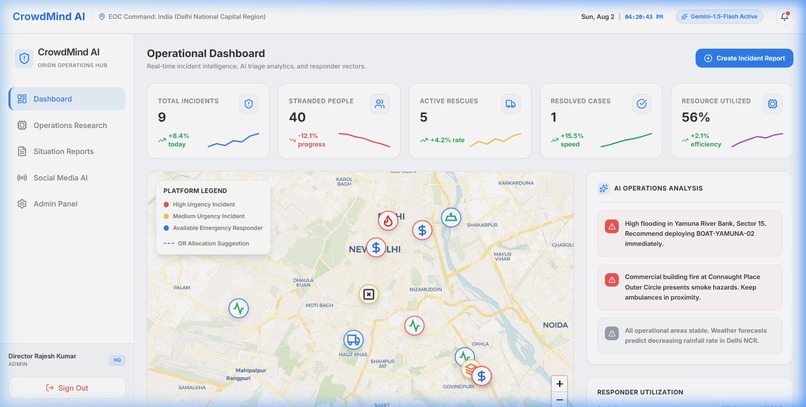Open the notifications bell

coord(784,16)
